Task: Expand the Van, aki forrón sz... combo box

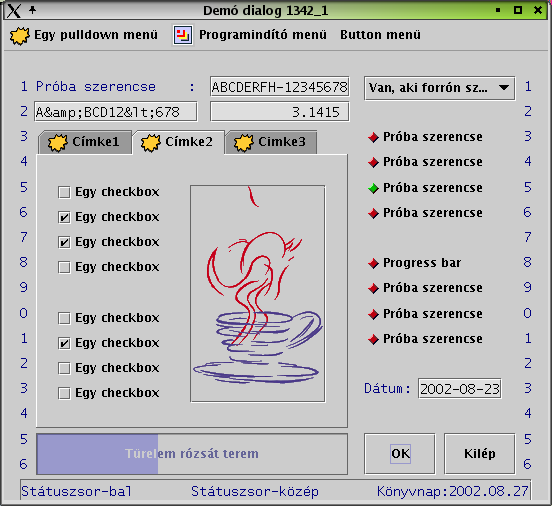Action: coord(439,88)
